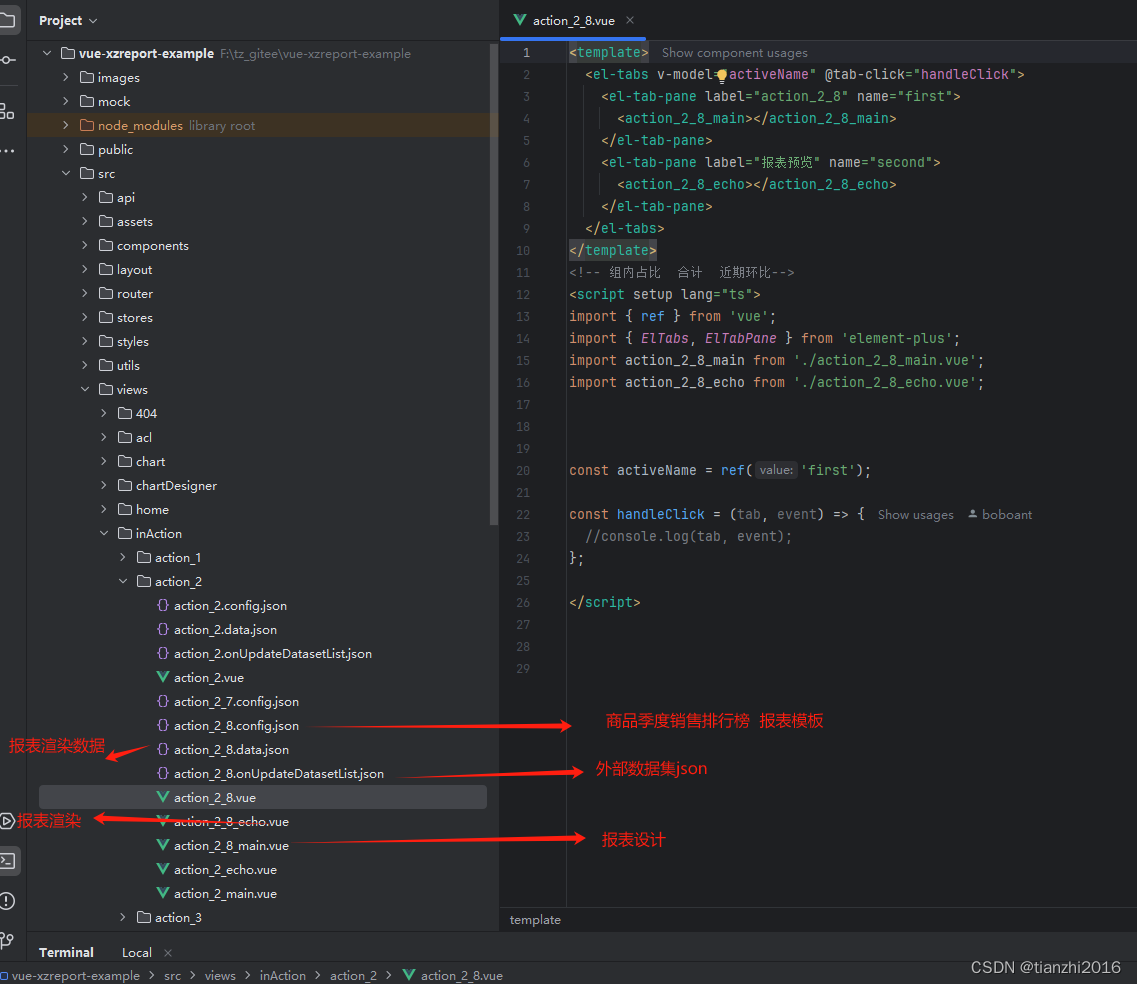Open the Project view dropdown
The height and width of the screenshot is (984, 1137).
click(68, 20)
